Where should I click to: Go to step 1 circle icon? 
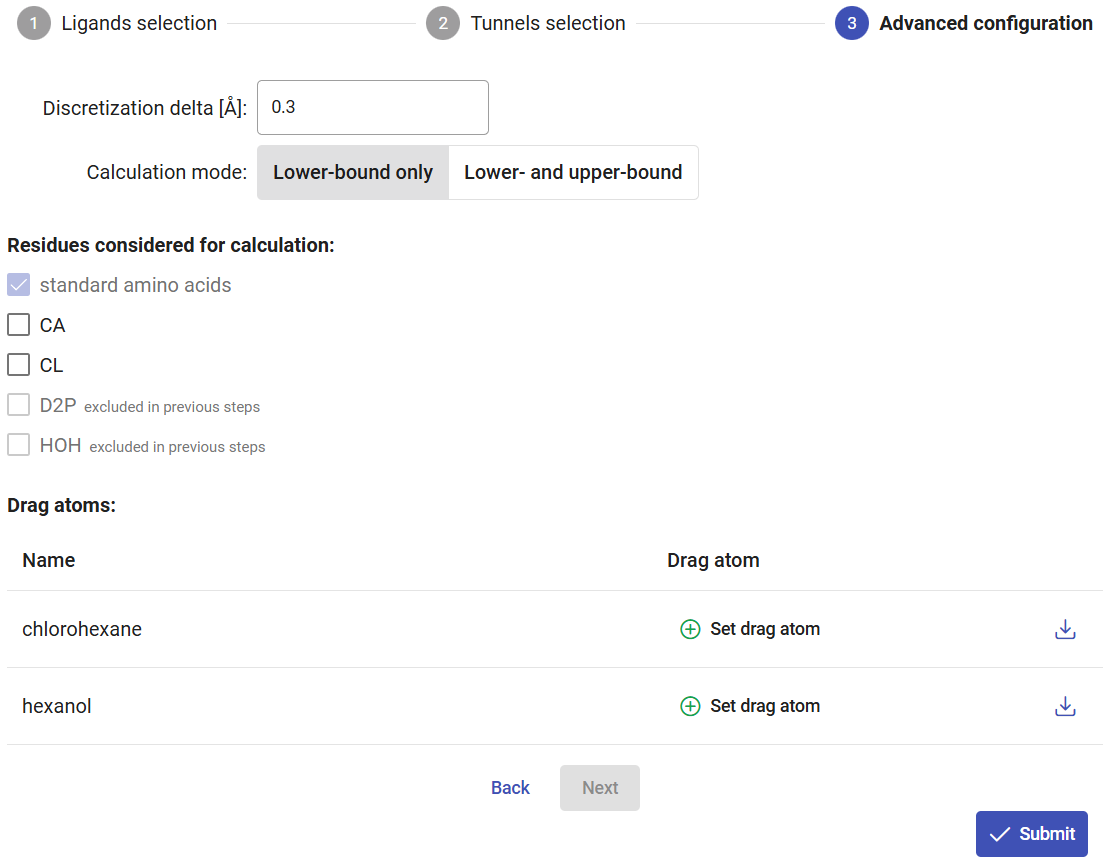tap(33, 23)
